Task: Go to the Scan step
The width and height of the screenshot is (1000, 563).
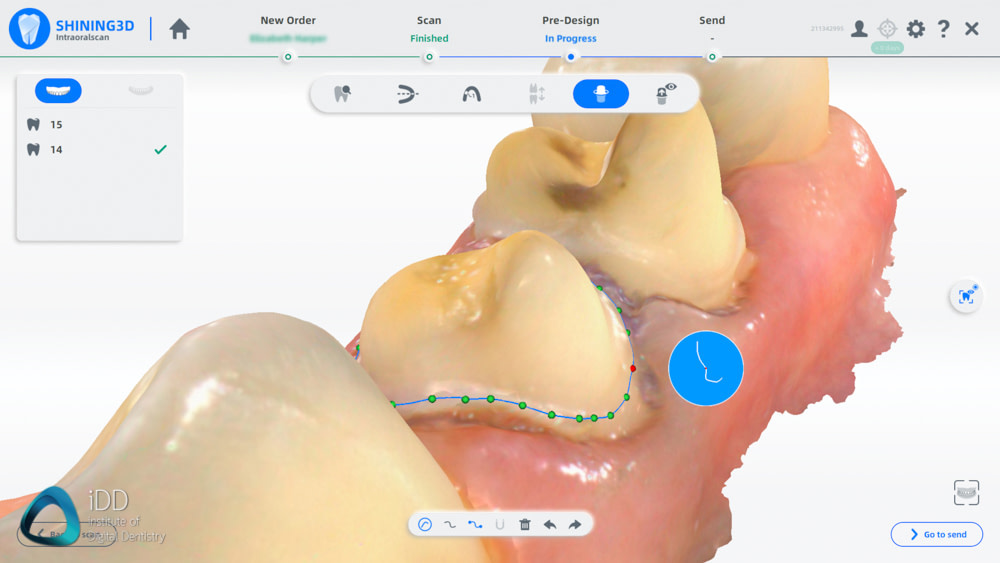Action: click(429, 29)
